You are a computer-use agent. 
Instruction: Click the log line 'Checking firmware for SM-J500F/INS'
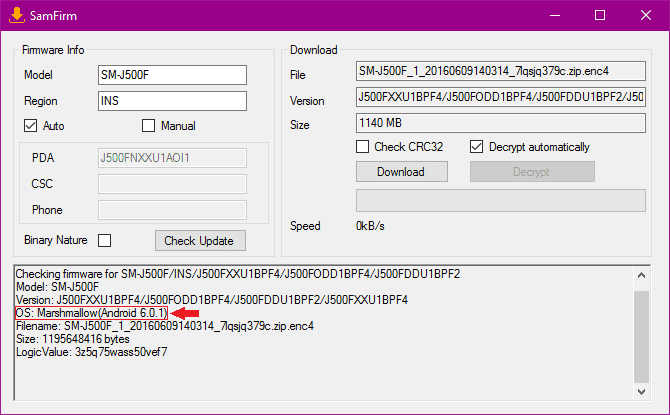pyautogui.click(x=238, y=274)
